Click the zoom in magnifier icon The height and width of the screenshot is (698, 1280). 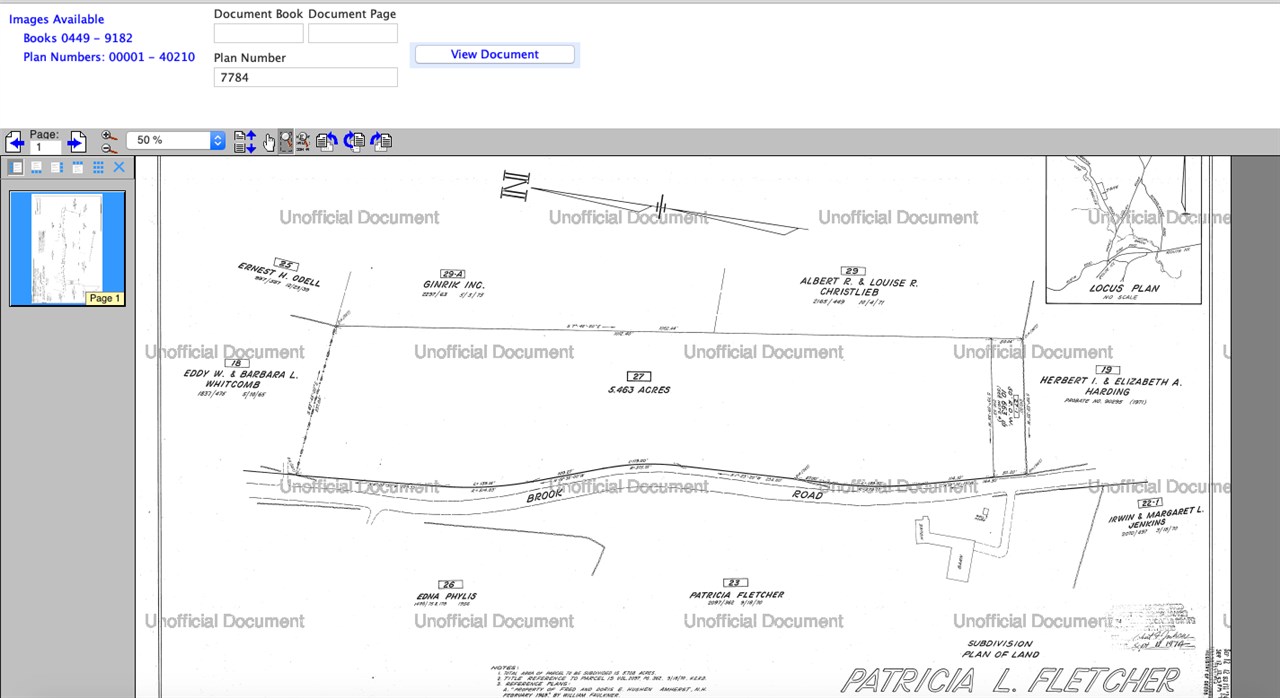tap(108, 135)
